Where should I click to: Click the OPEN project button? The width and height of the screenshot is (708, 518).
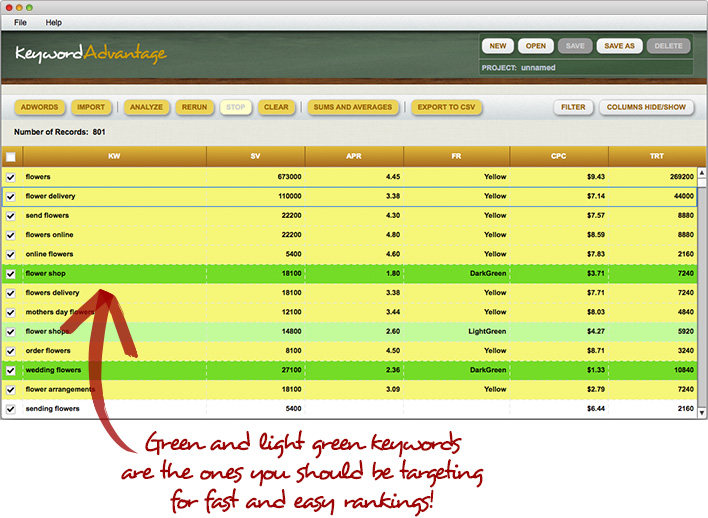coord(536,46)
